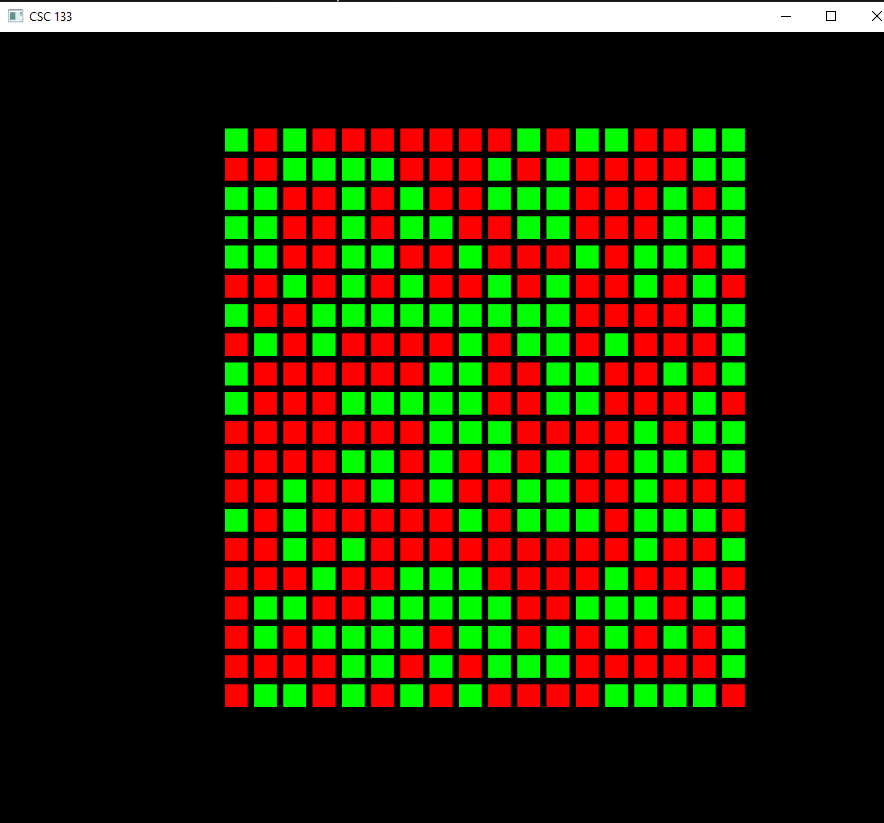This screenshot has width=884, height=823.
Task: Maximize the CSC 133 window
Action: coord(831,16)
